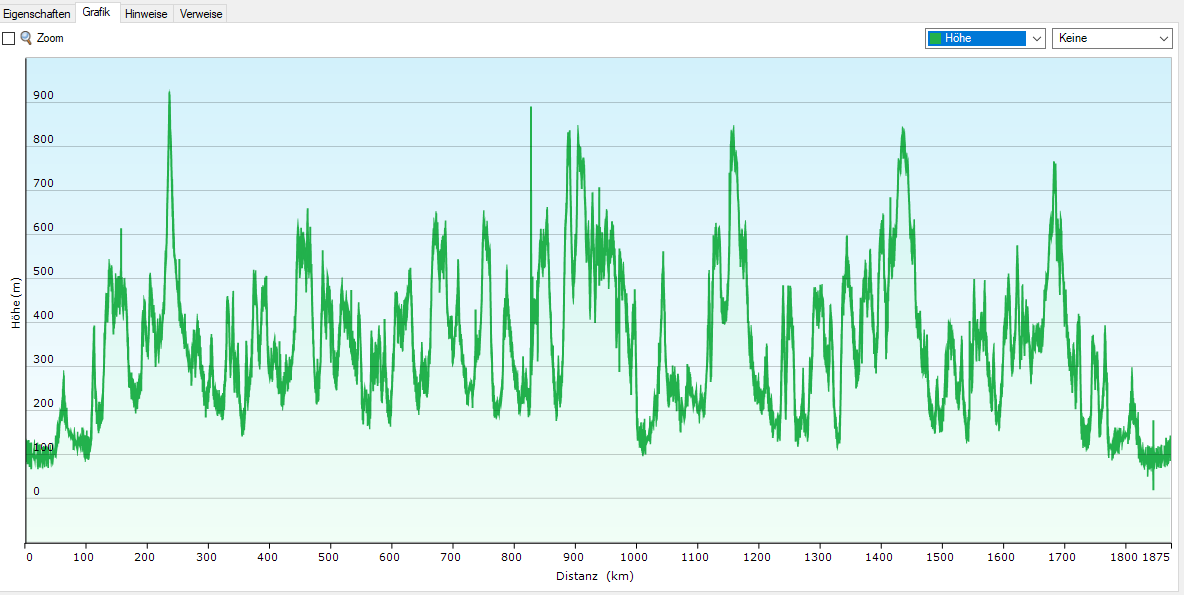Click the 900 label on height axis
Viewport: 1184px width, 595px height.
(43, 97)
